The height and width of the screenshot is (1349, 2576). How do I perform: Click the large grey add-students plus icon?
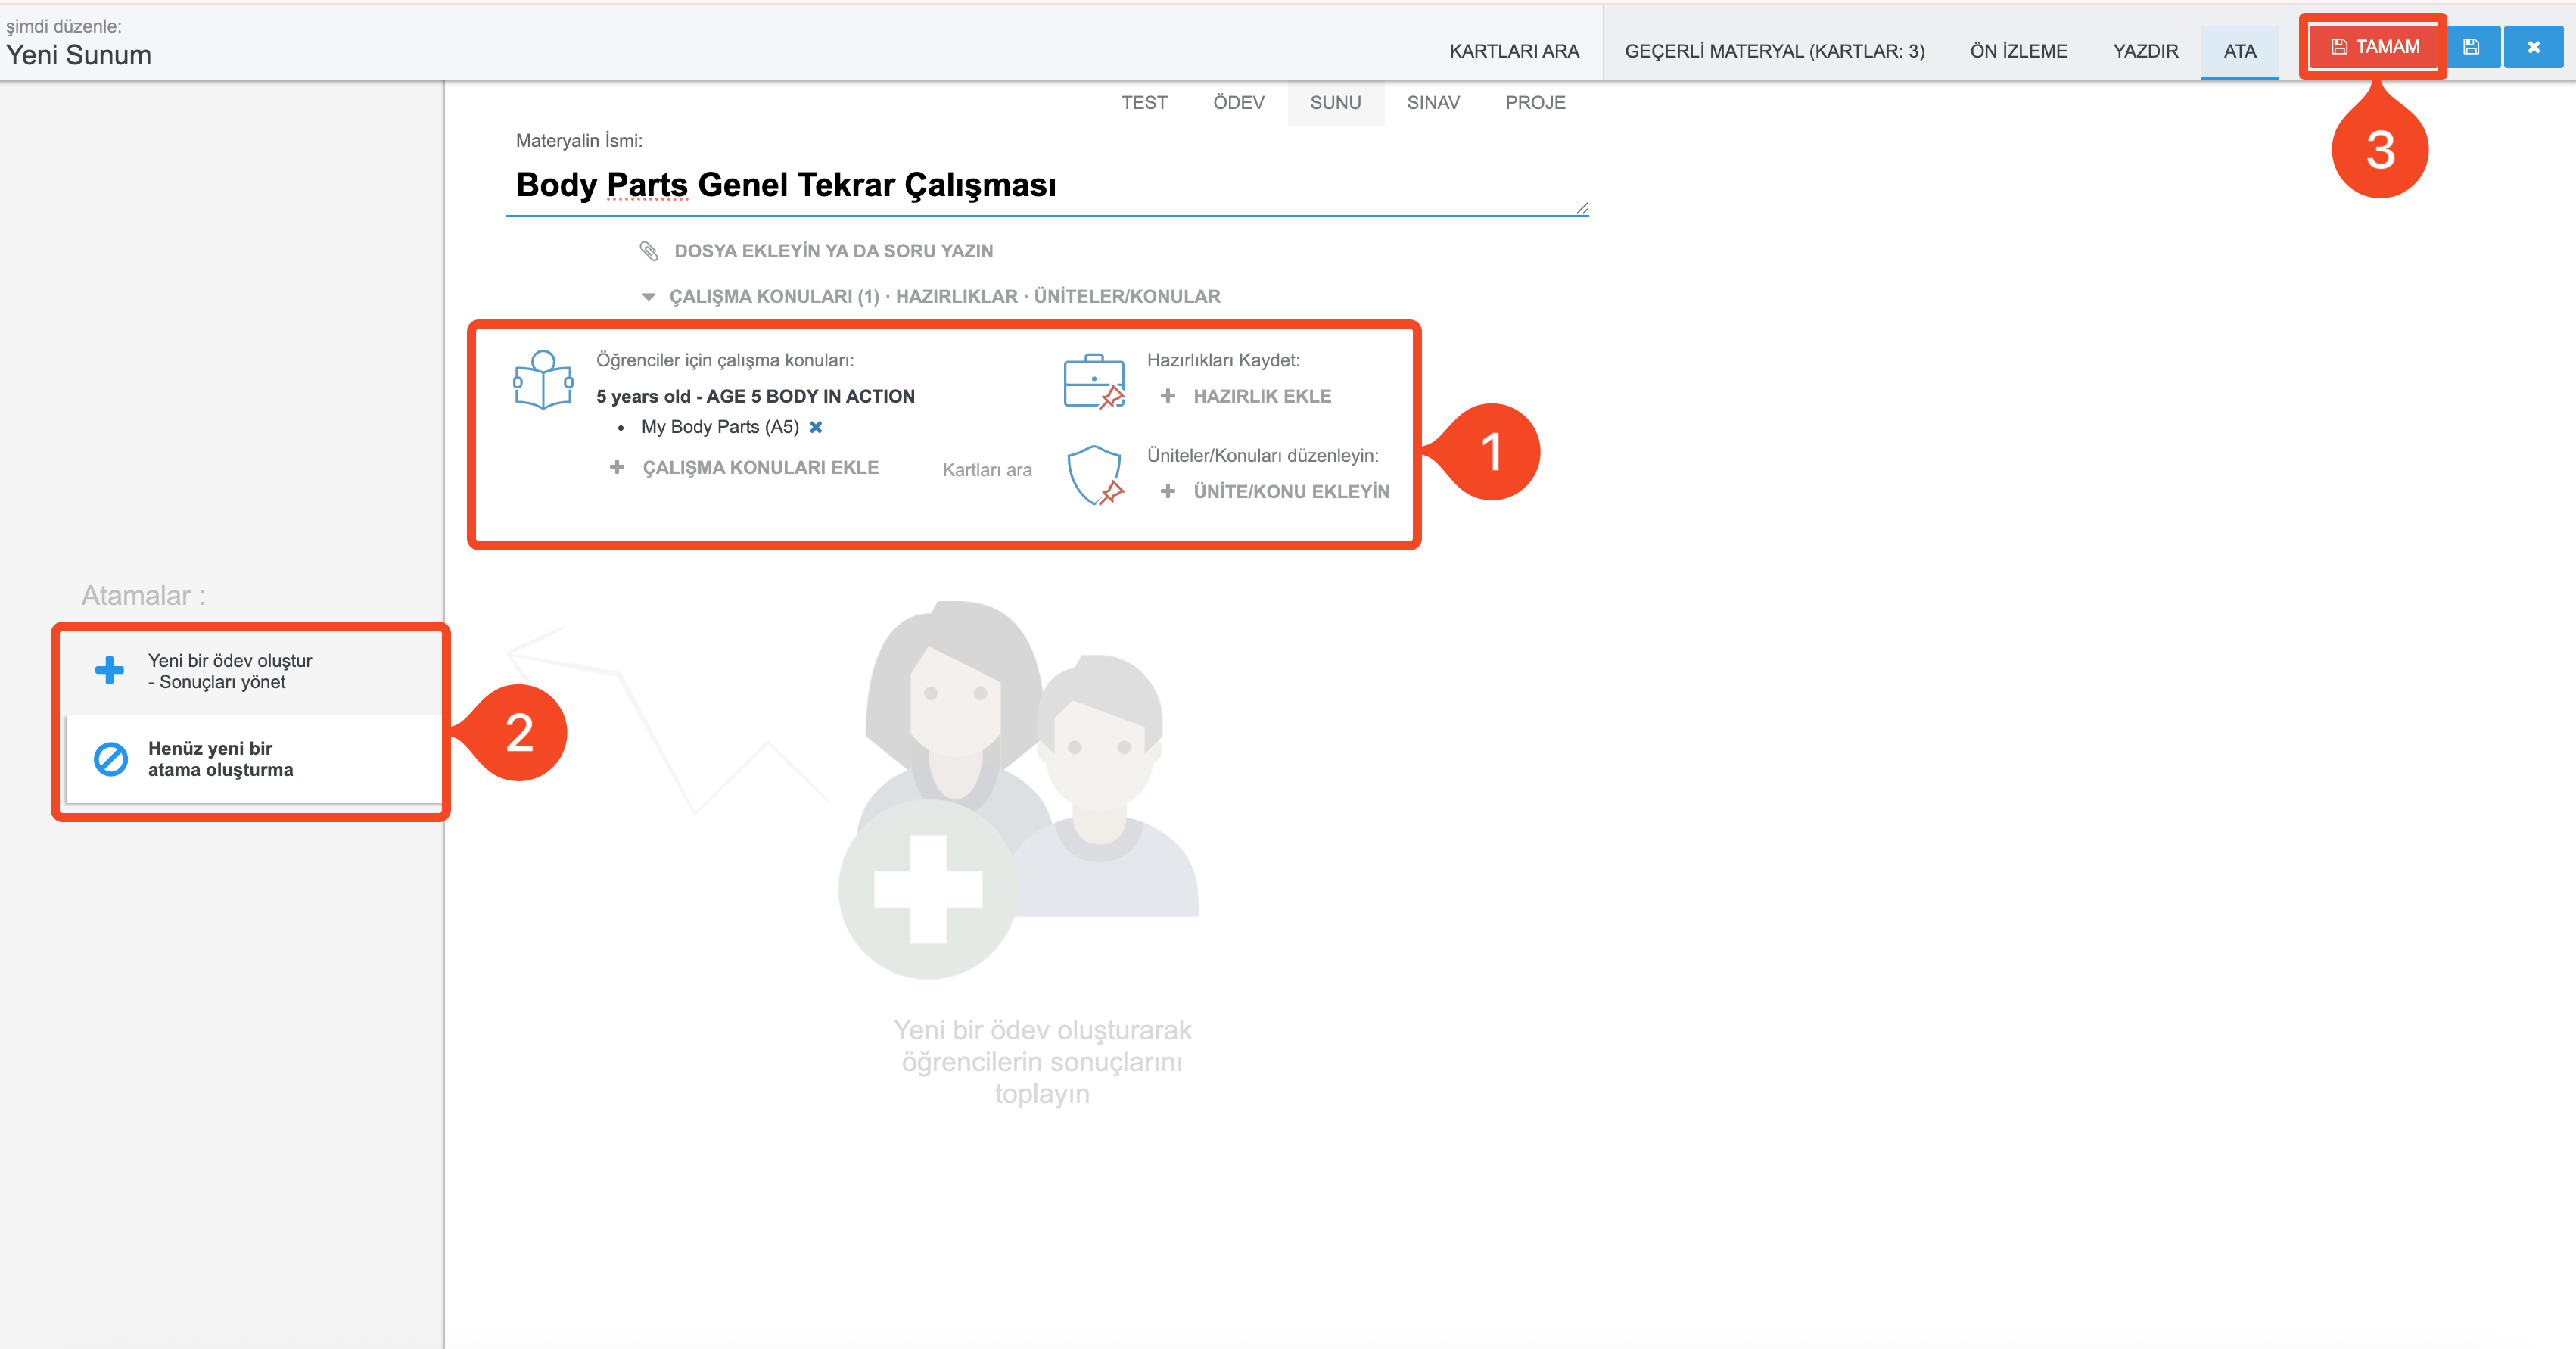[928, 889]
